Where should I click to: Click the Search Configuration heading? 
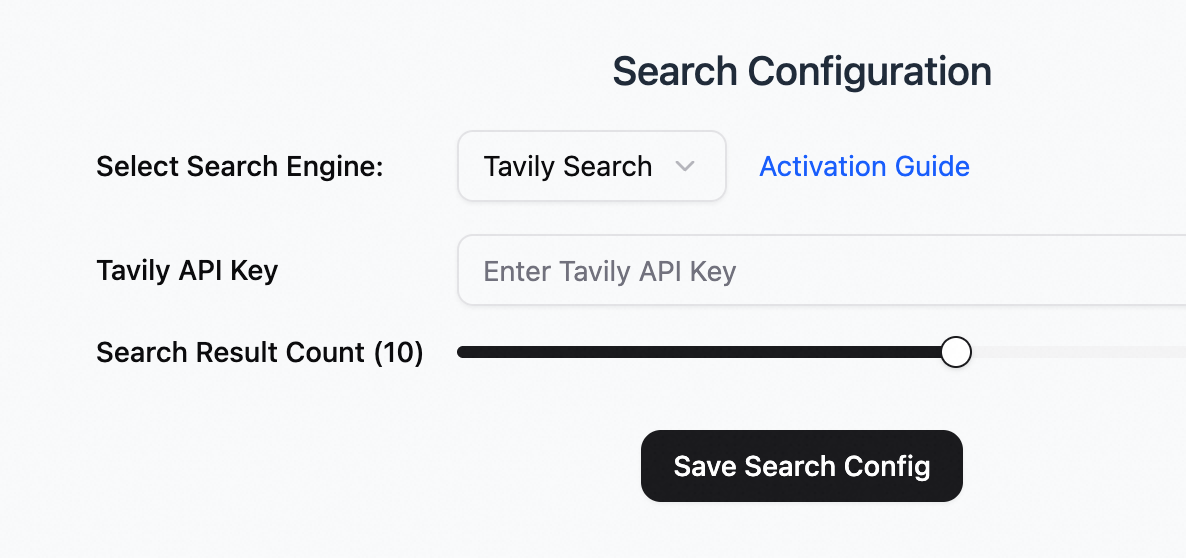tap(801, 72)
